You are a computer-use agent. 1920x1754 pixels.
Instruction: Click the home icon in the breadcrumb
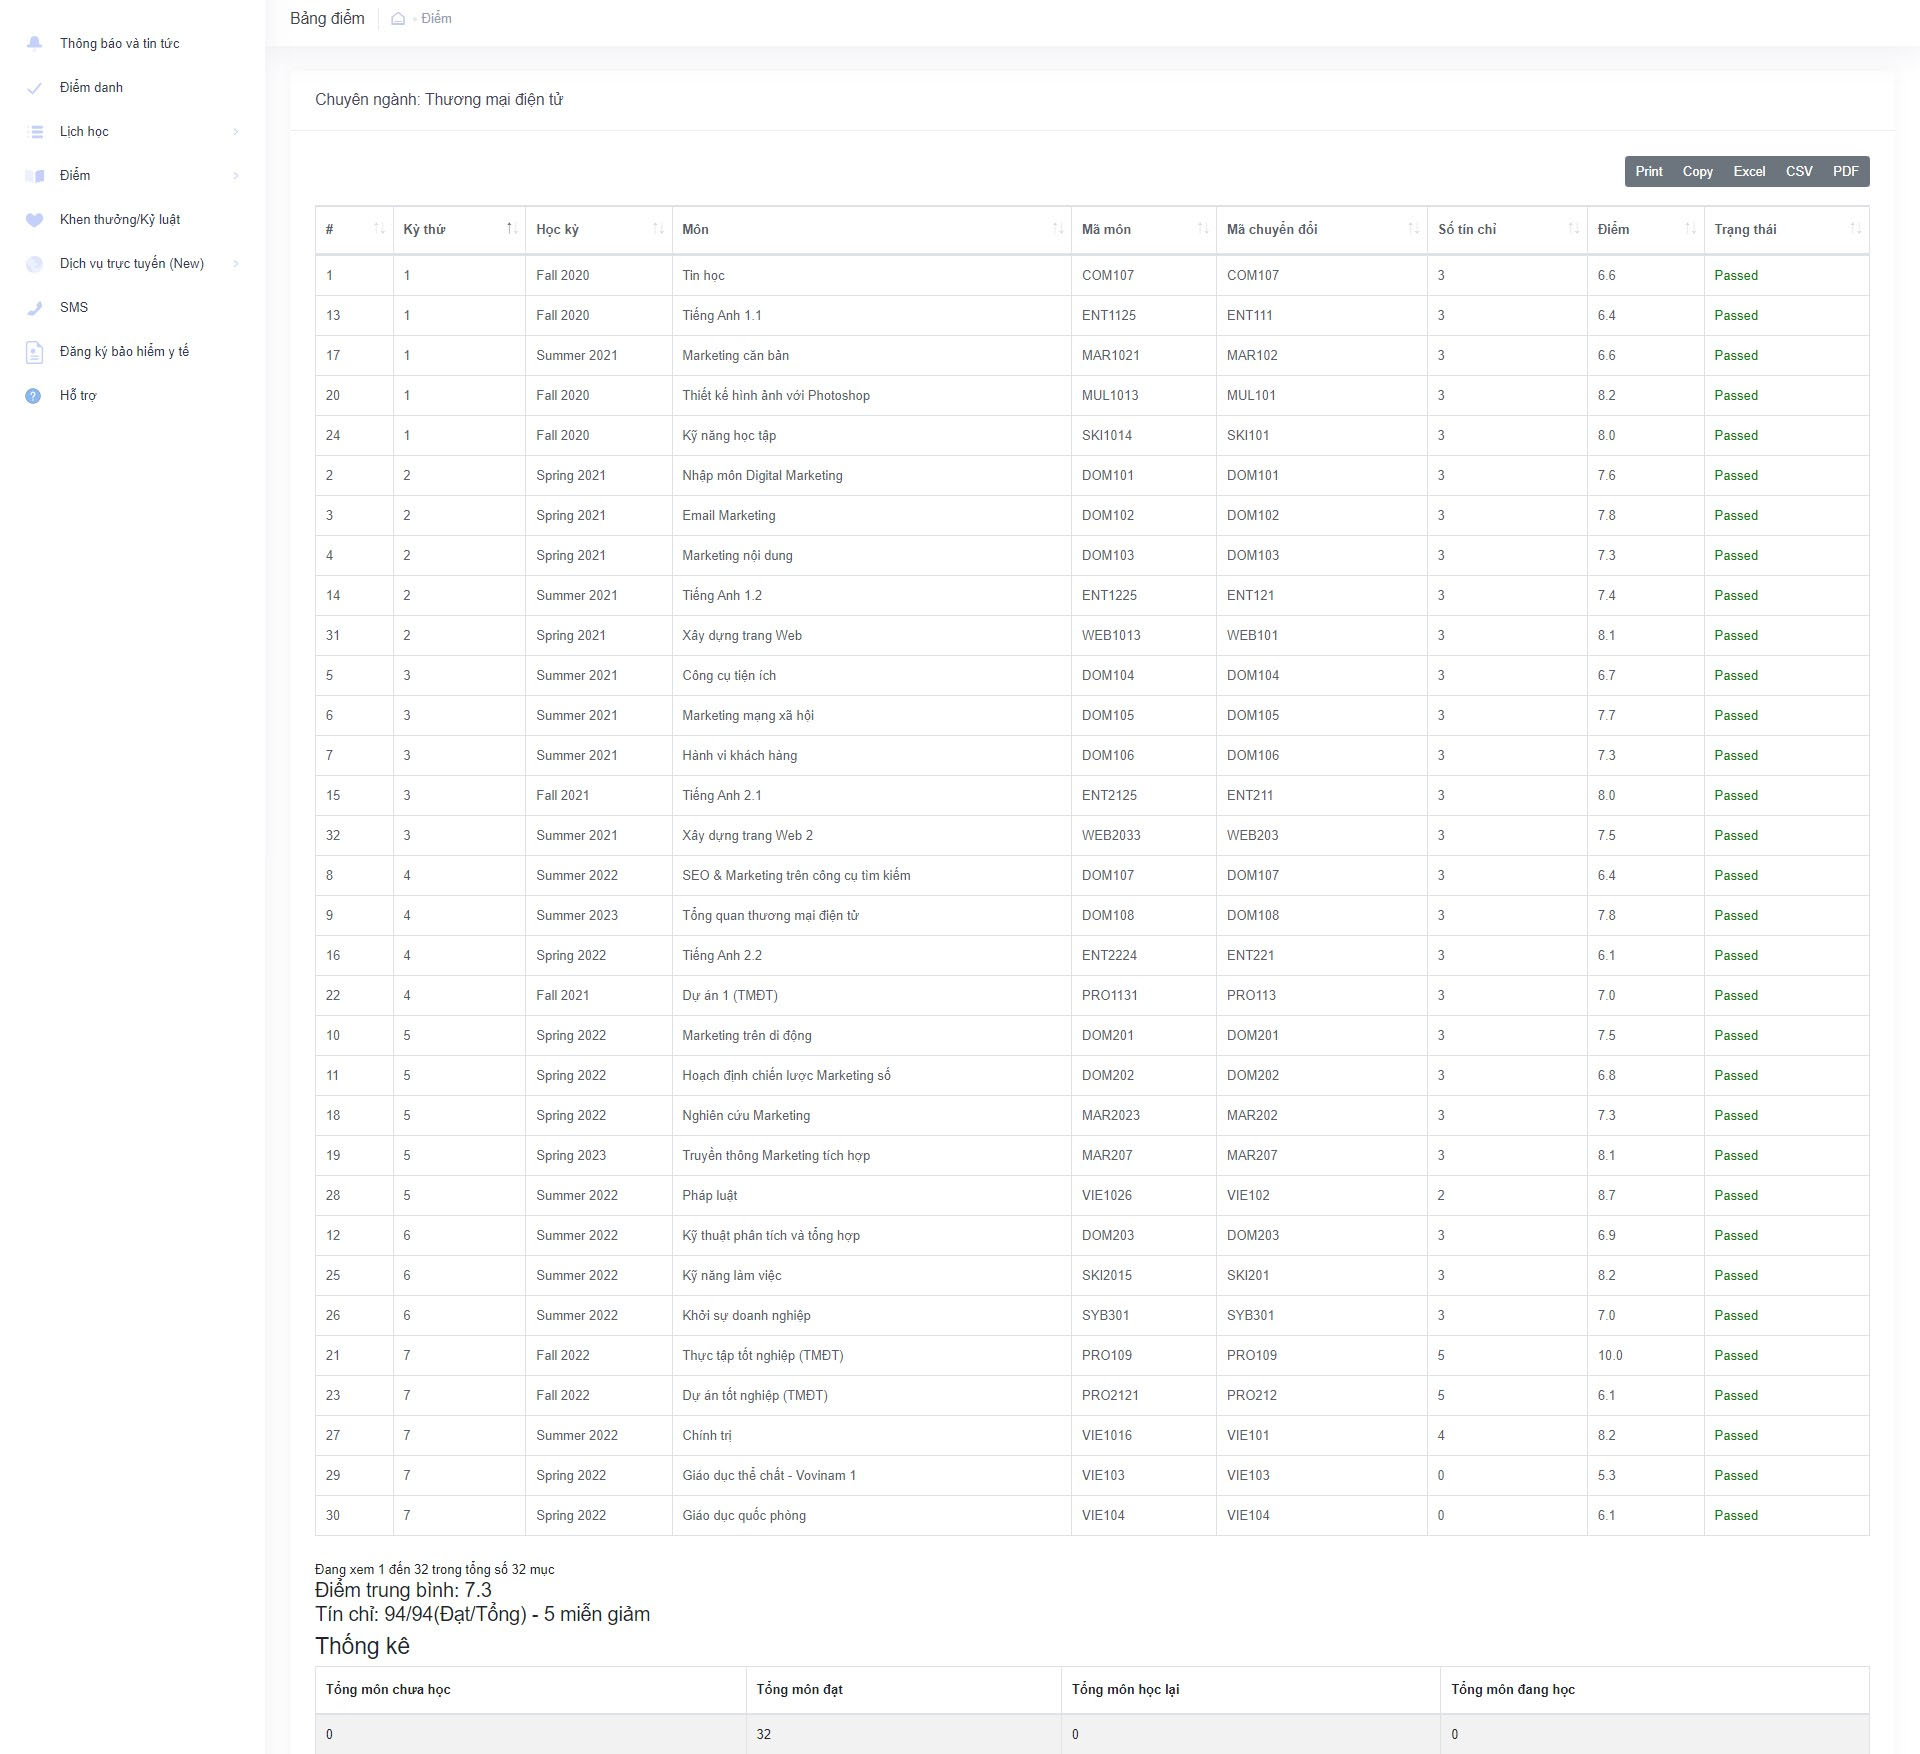tap(398, 19)
